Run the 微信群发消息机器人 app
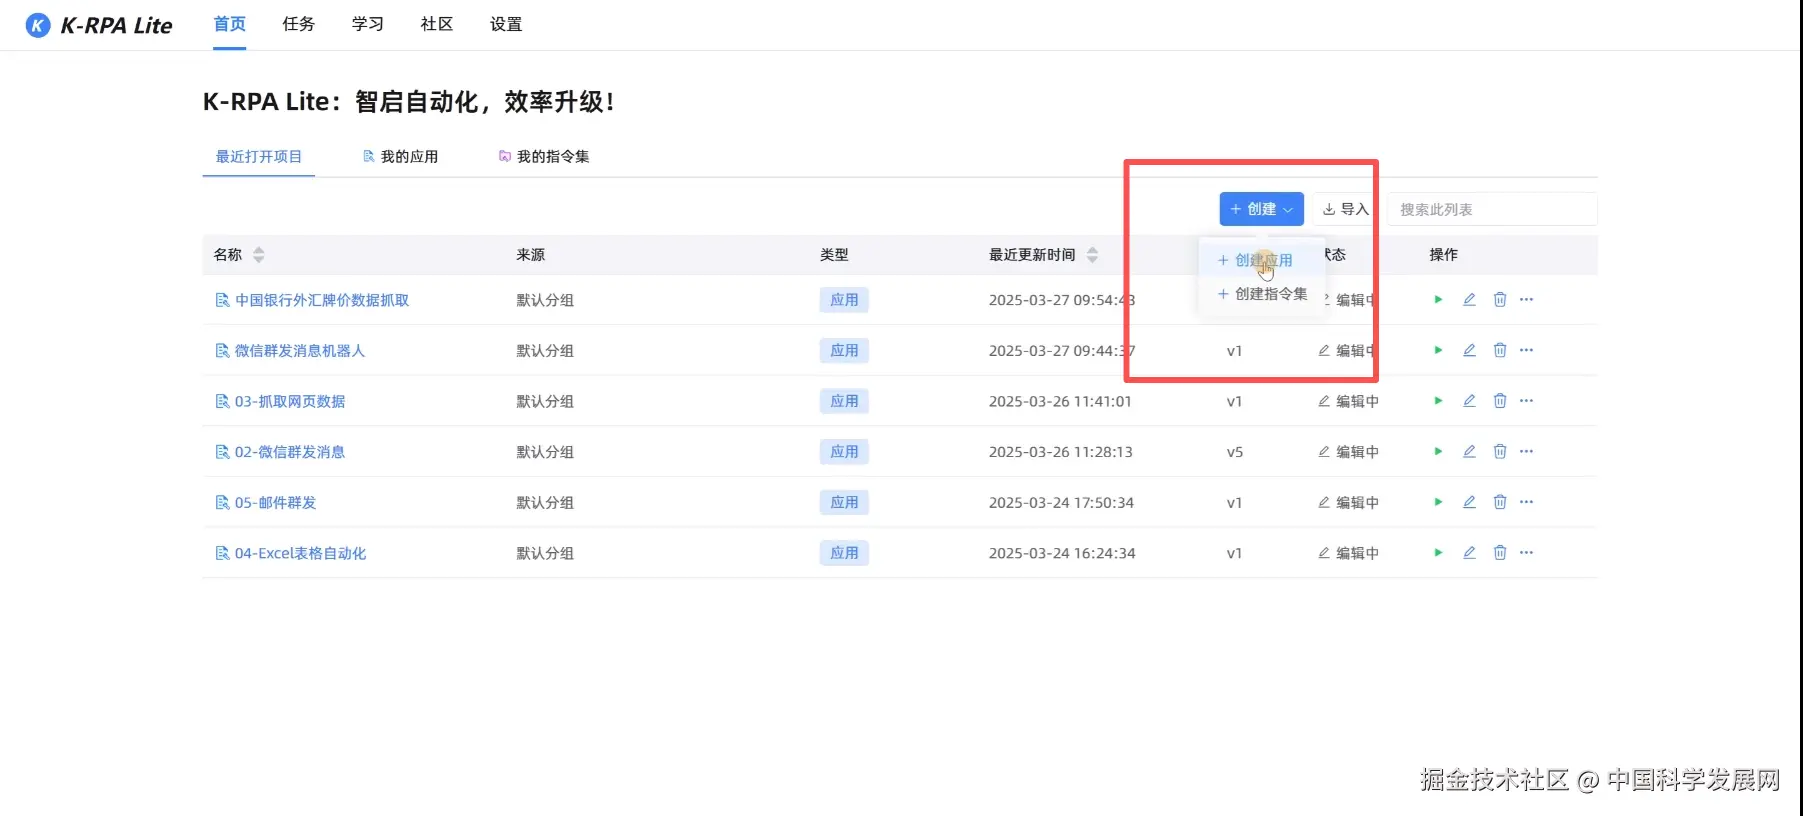The height and width of the screenshot is (816, 1803). click(x=1438, y=350)
